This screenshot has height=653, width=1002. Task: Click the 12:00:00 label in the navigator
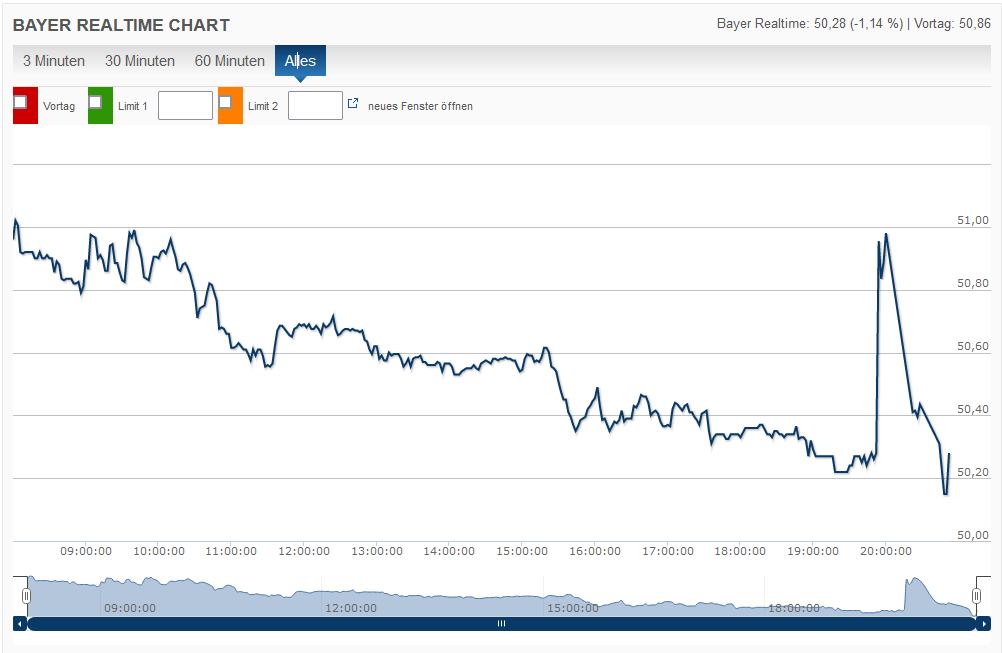pos(351,608)
